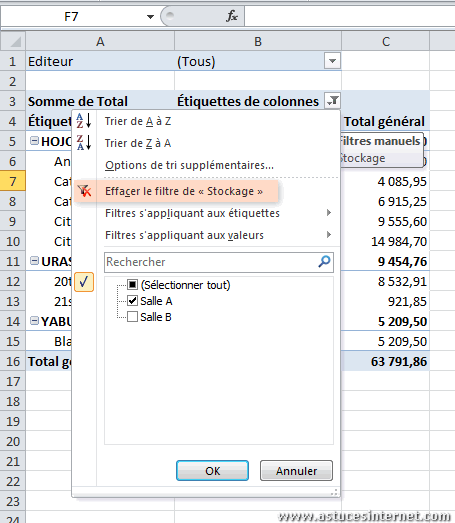Confirm with the OK button
This screenshot has width=455, height=523.
coord(212,471)
